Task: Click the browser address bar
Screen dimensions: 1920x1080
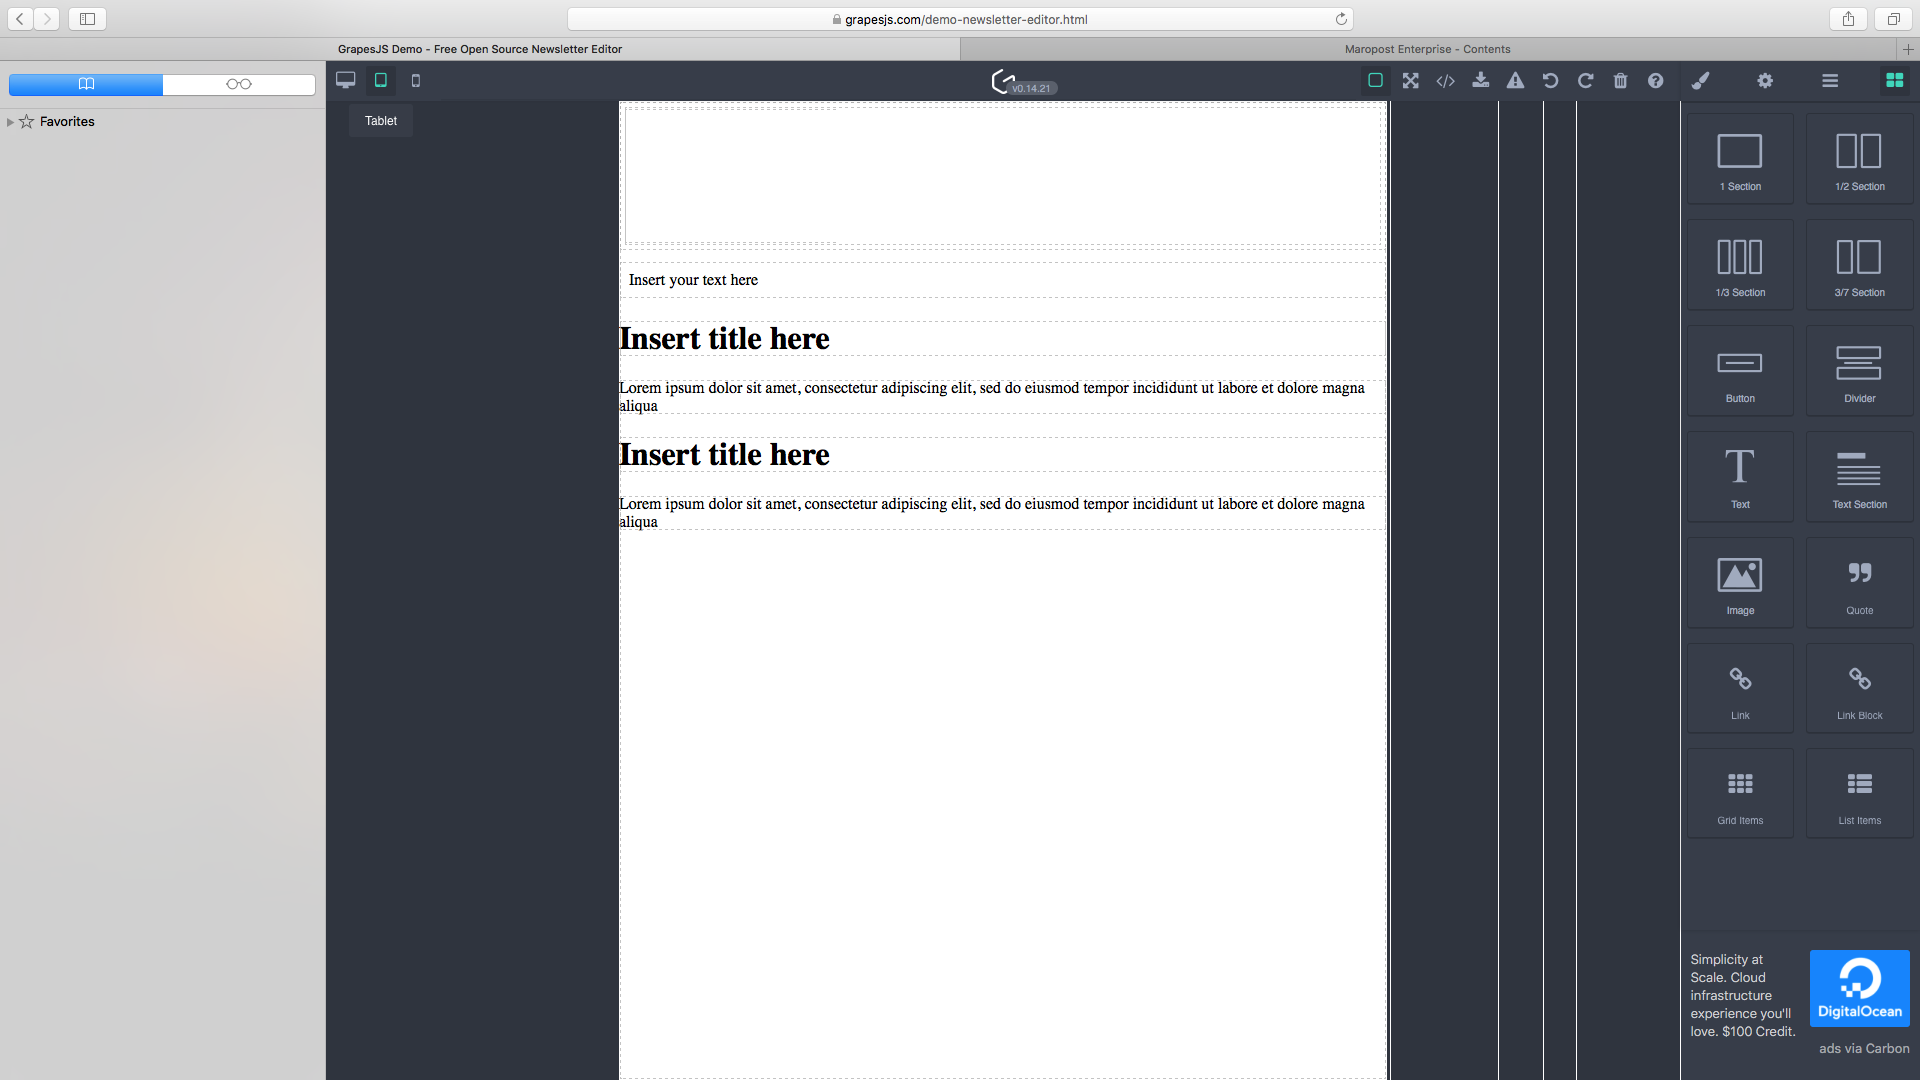Action: (x=960, y=19)
